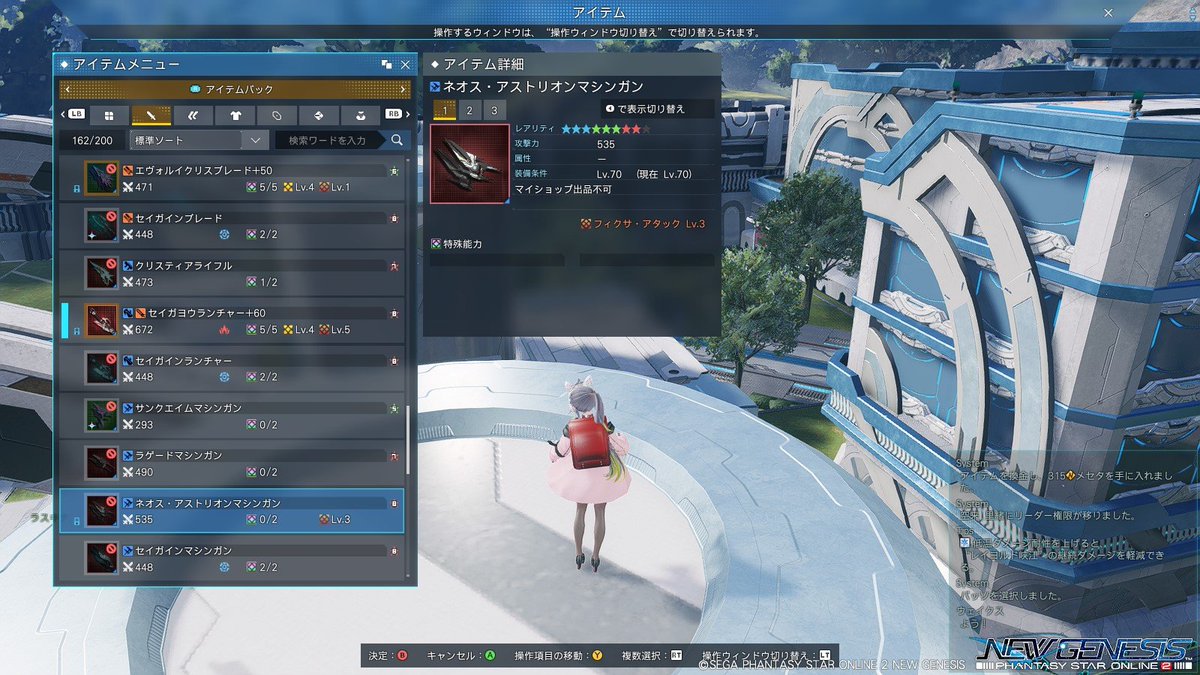This screenshot has height=675, width=1200.
Task: Click the アイテムパック header bar
Action: (235, 90)
